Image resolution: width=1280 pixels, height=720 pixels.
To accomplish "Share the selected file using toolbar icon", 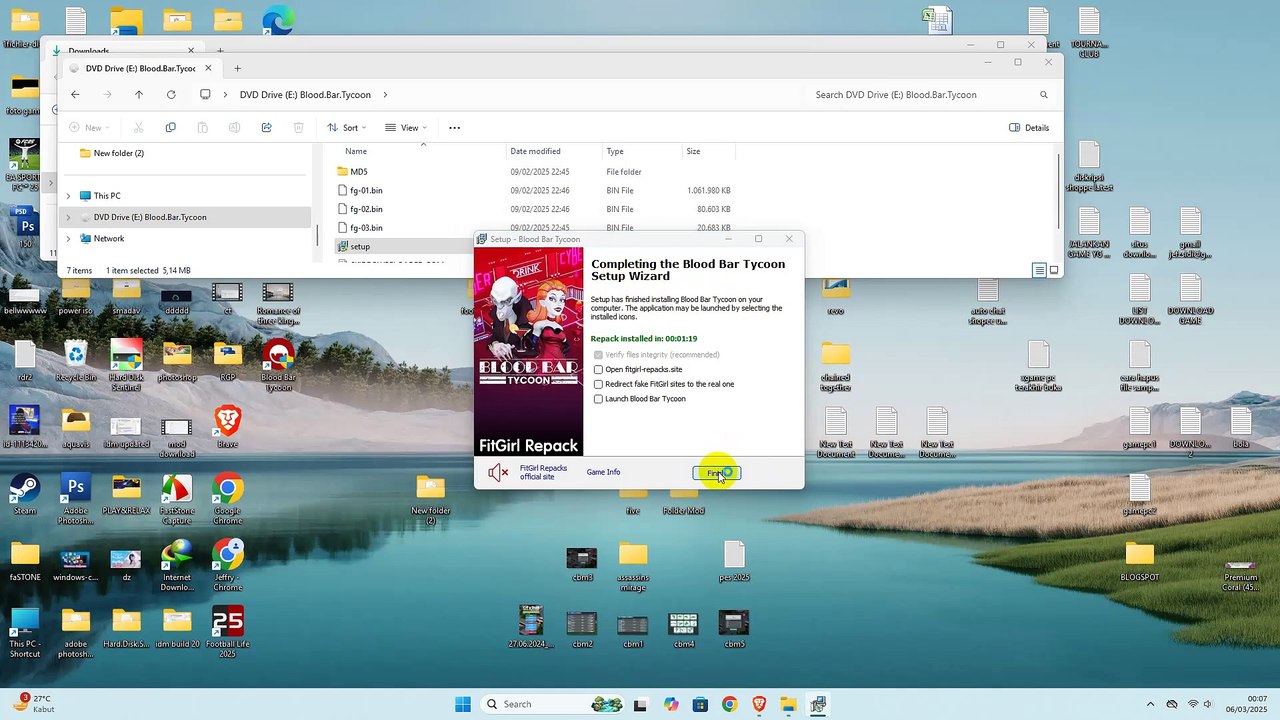I will coord(266,127).
